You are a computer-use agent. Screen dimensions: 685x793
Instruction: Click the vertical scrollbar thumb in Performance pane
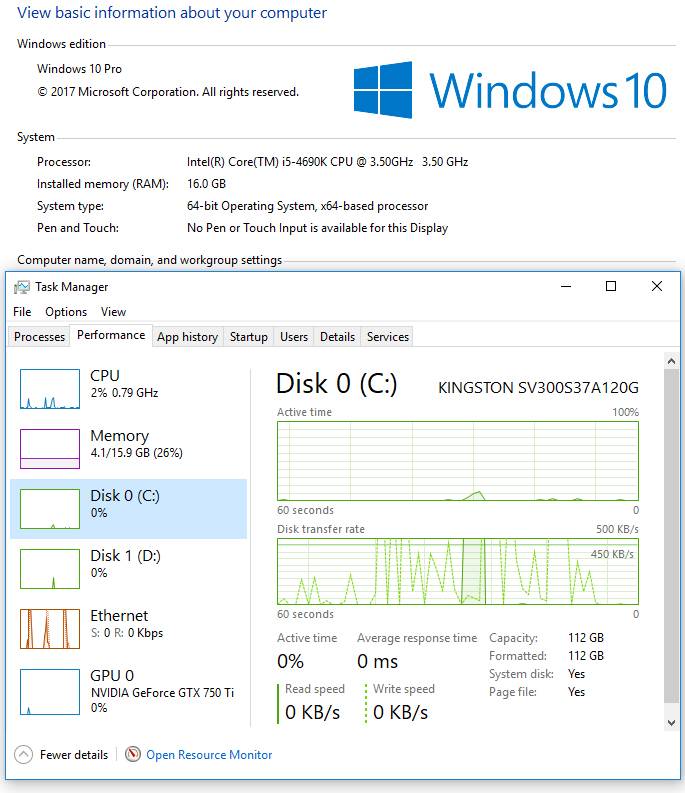[671, 536]
